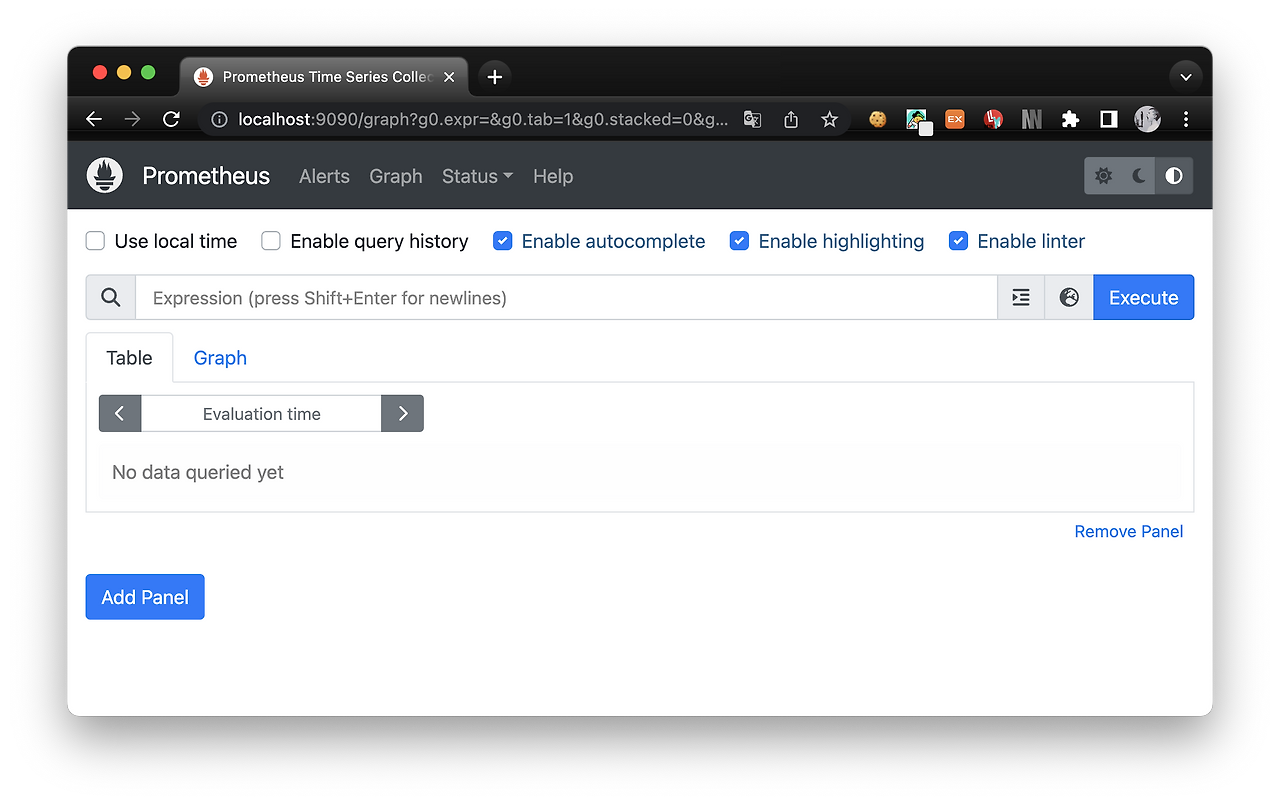Screen dimensions: 1280x805
Task: Expand the browser tab overview chevron
Action: click(1185, 76)
